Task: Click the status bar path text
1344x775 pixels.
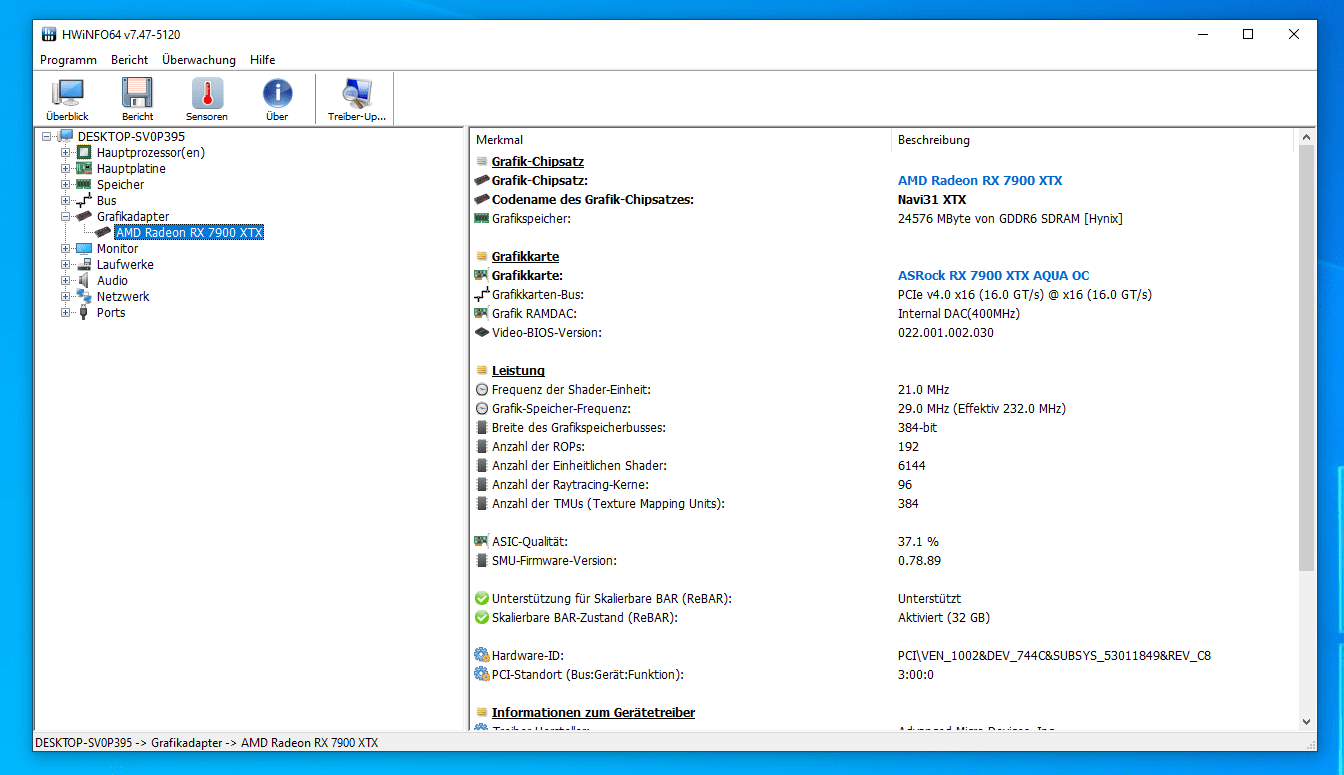Action: pyautogui.click(x=207, y=743)
